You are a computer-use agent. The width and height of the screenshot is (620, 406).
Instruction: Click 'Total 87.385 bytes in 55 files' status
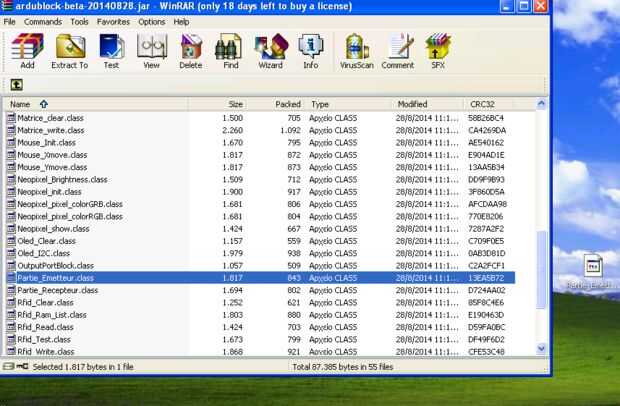pos(342,367)
